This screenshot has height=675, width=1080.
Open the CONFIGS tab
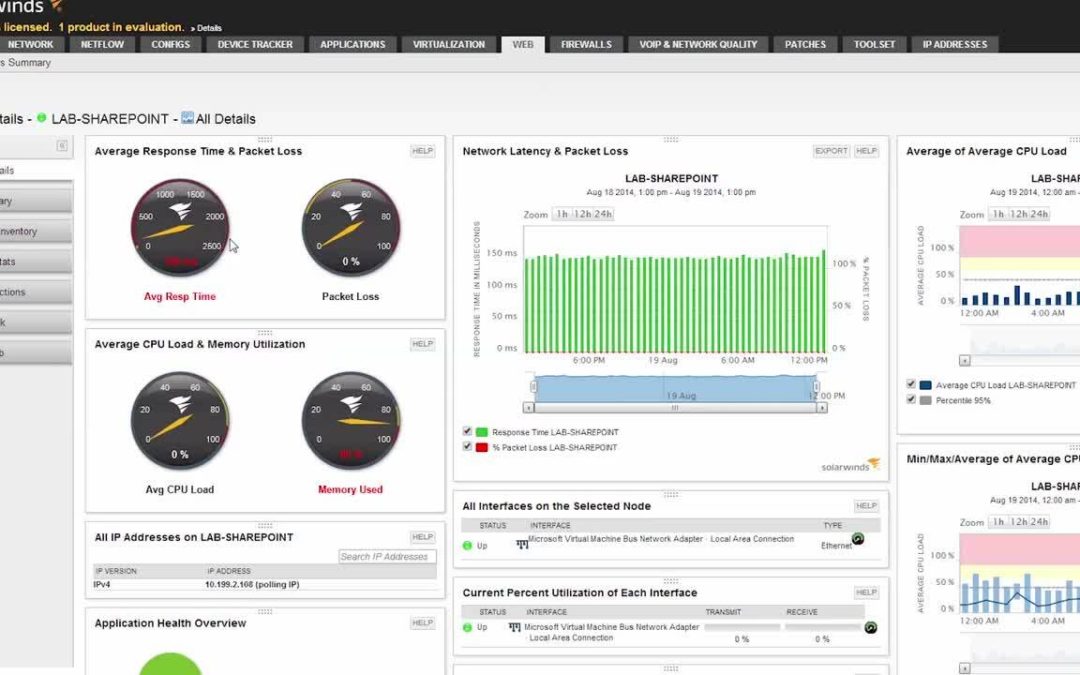(170, 44)
